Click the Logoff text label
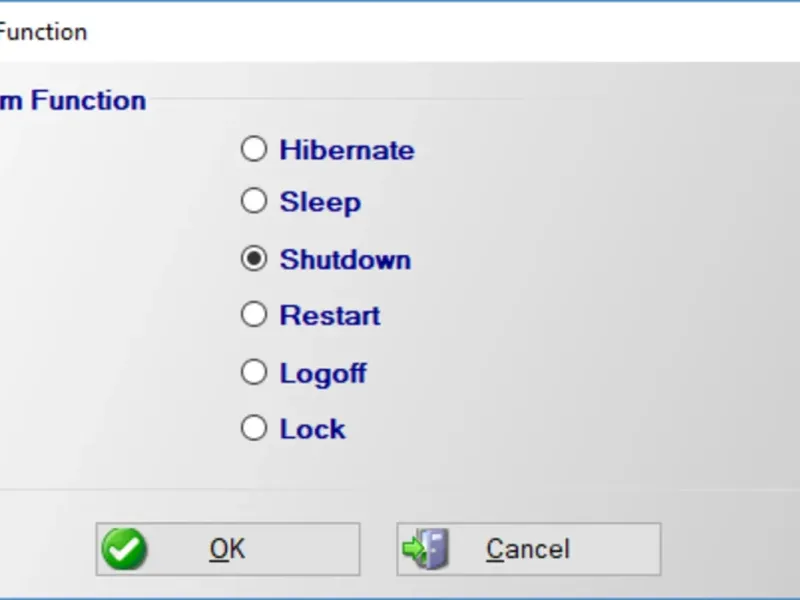 click(323, 374)
